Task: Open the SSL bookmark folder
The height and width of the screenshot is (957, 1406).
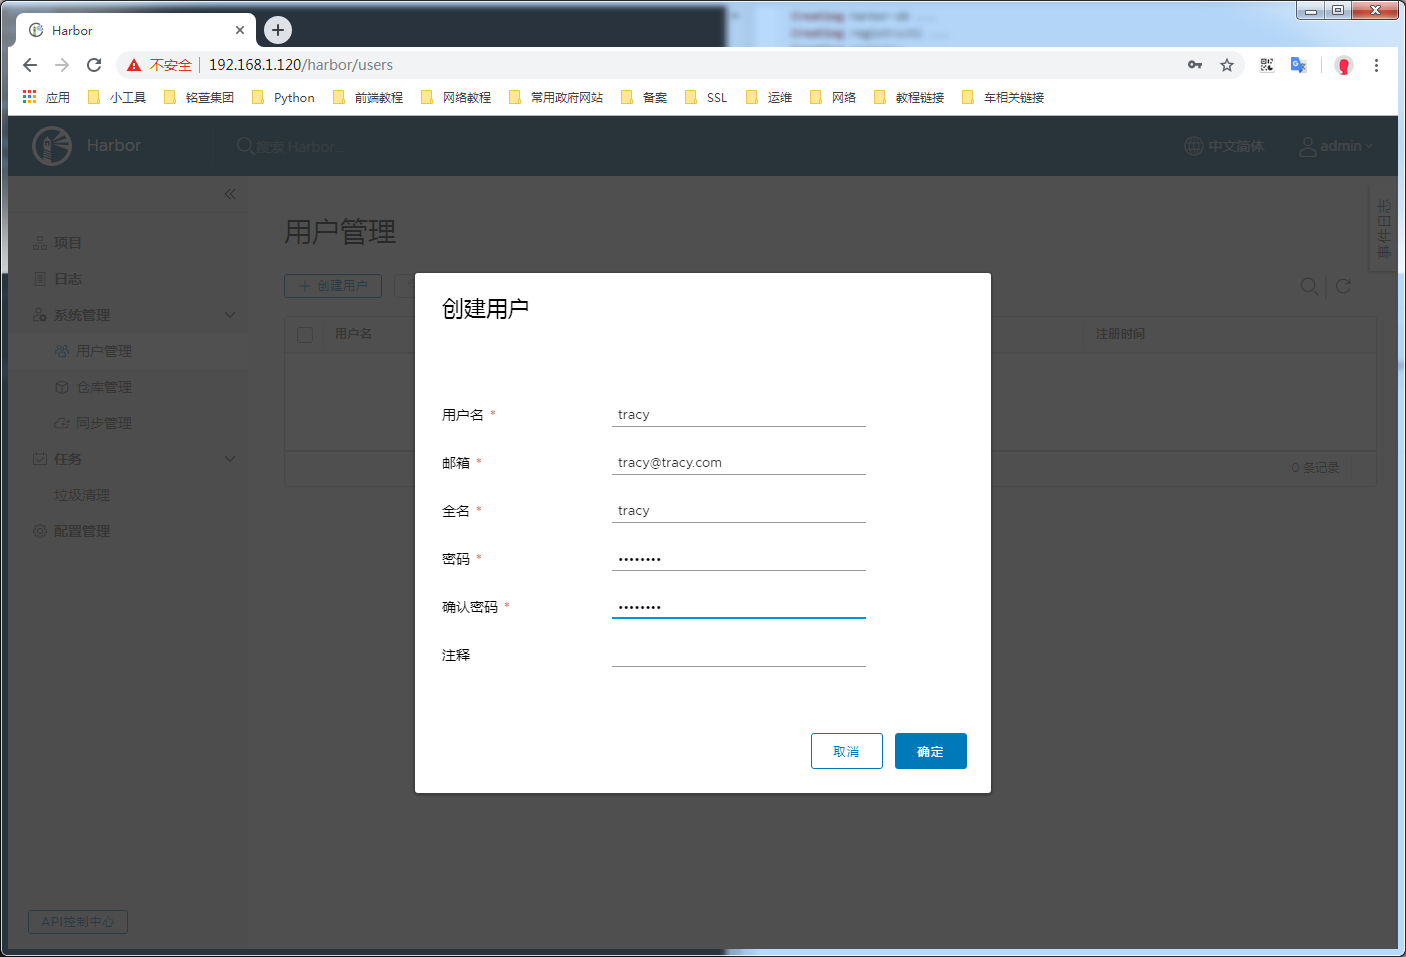Action: click(x=706, y=97)
